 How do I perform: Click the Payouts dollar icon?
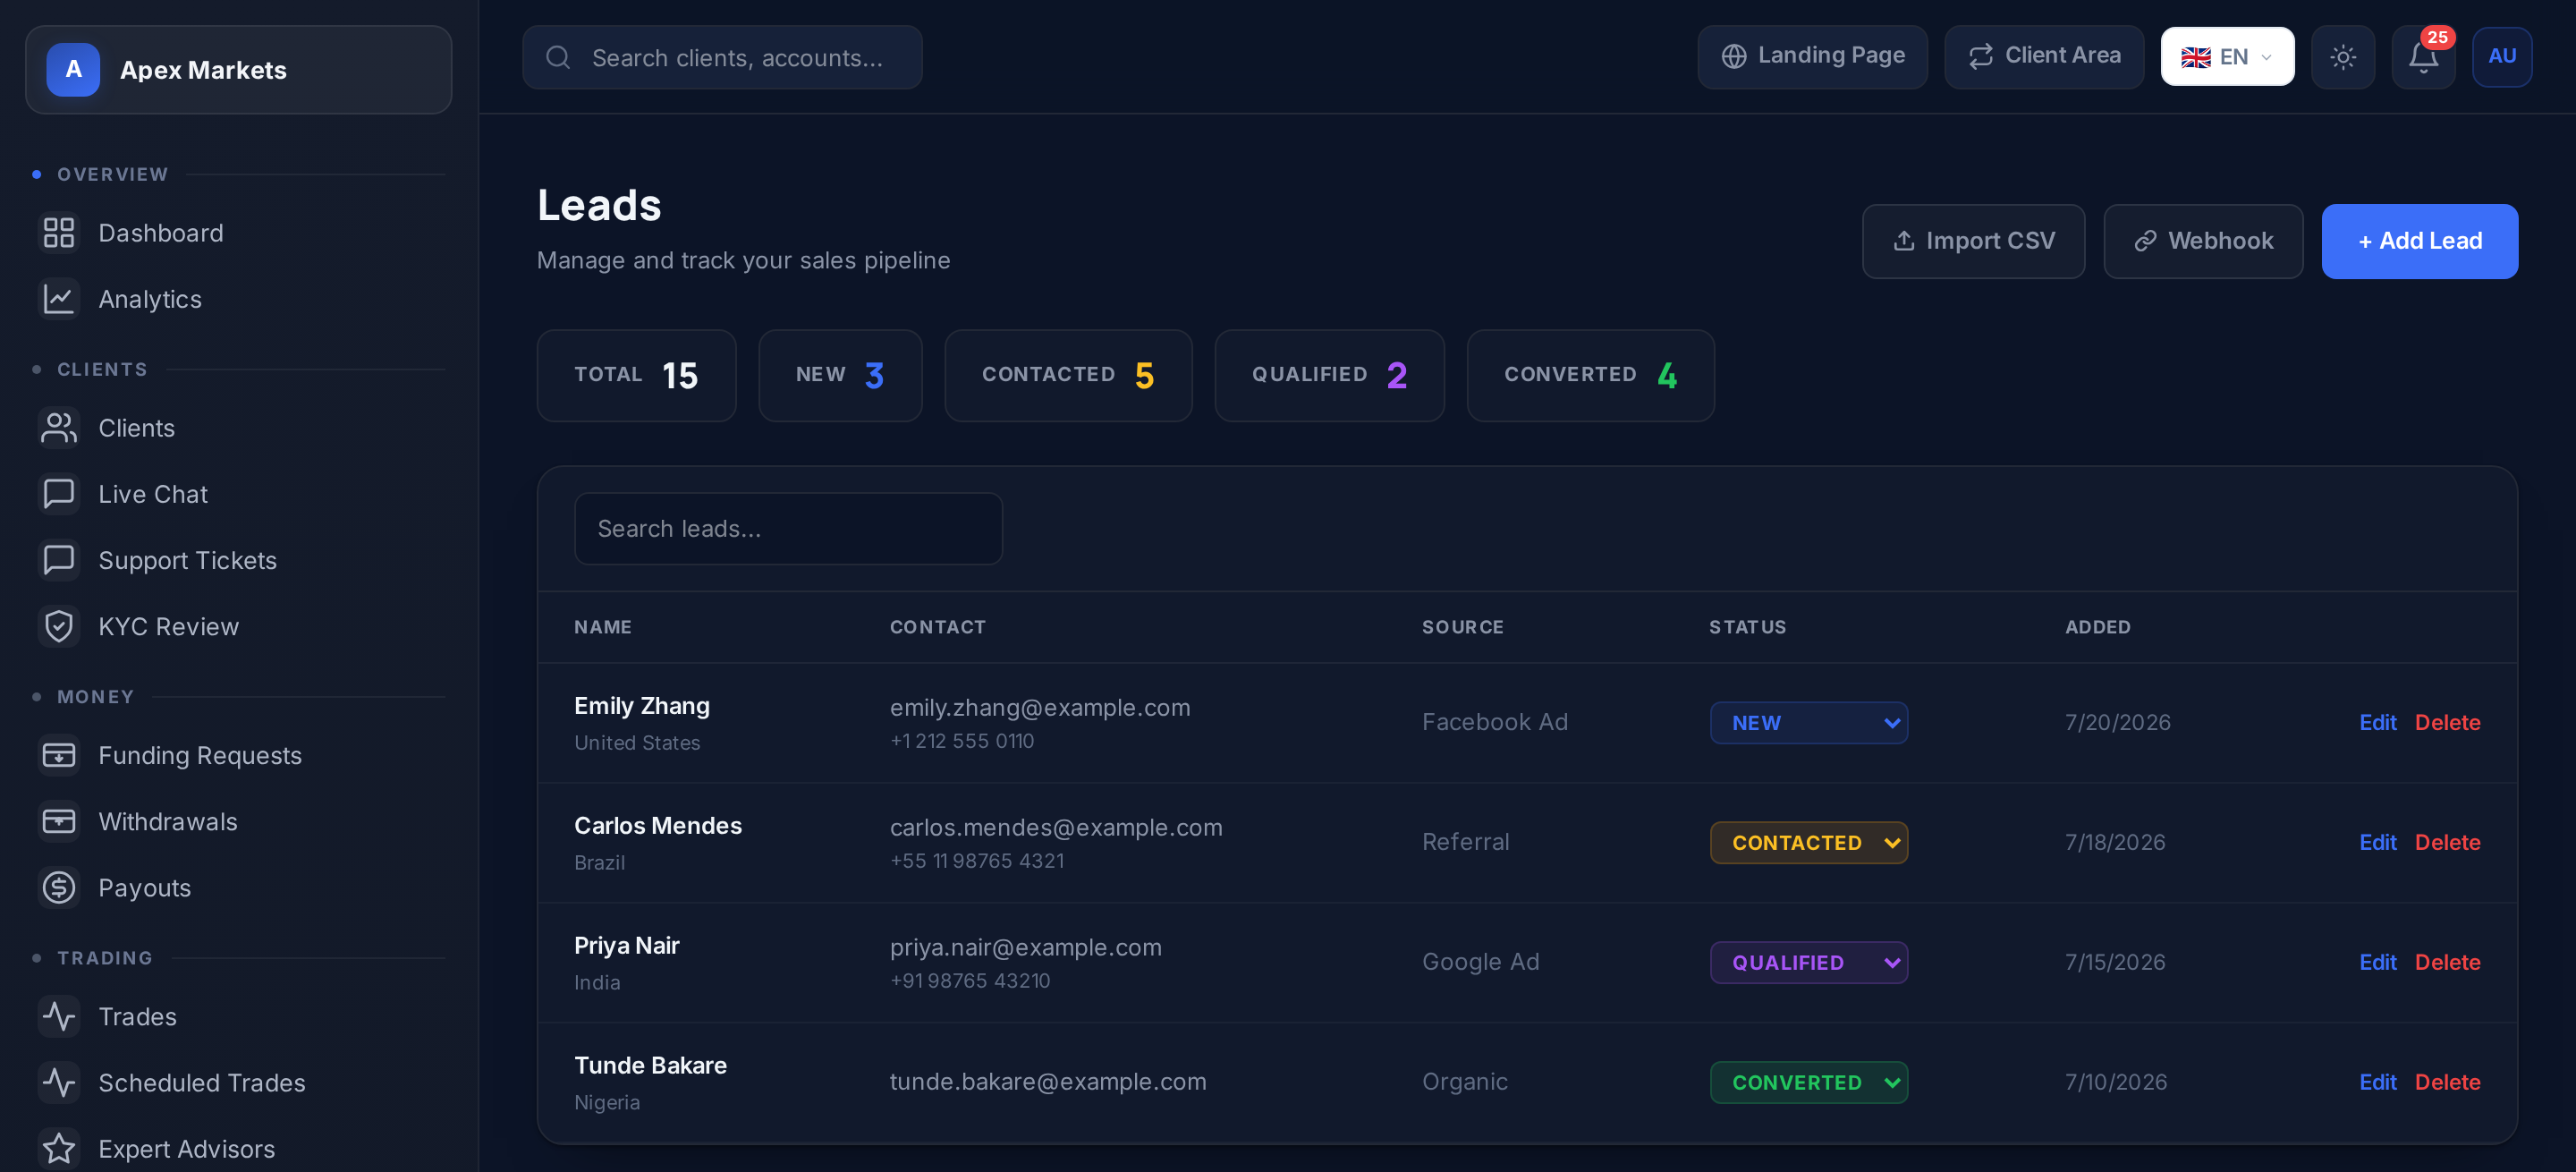tap(59, 887)
